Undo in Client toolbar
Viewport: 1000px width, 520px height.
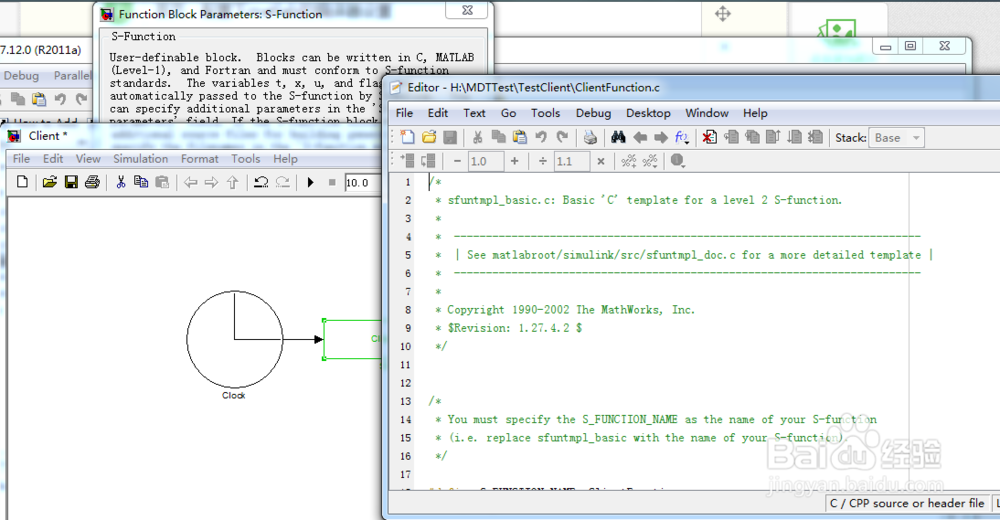[261, 182]
